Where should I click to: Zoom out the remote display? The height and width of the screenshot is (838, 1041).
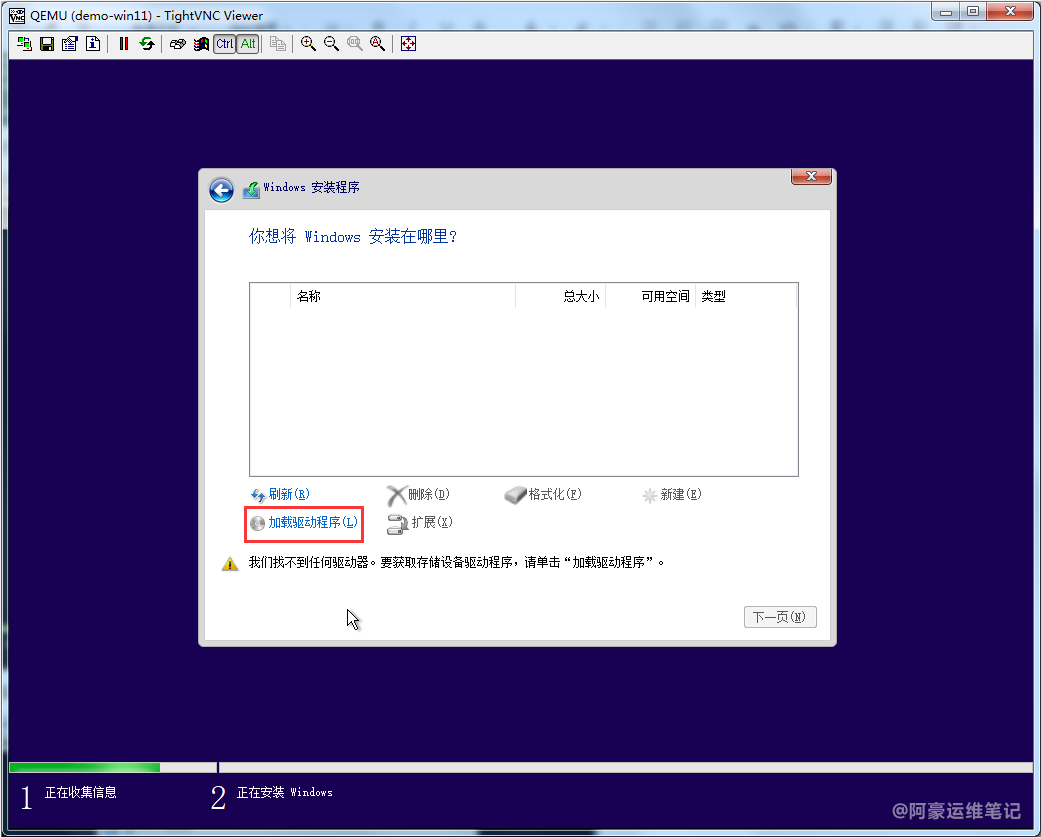(331, 44)
